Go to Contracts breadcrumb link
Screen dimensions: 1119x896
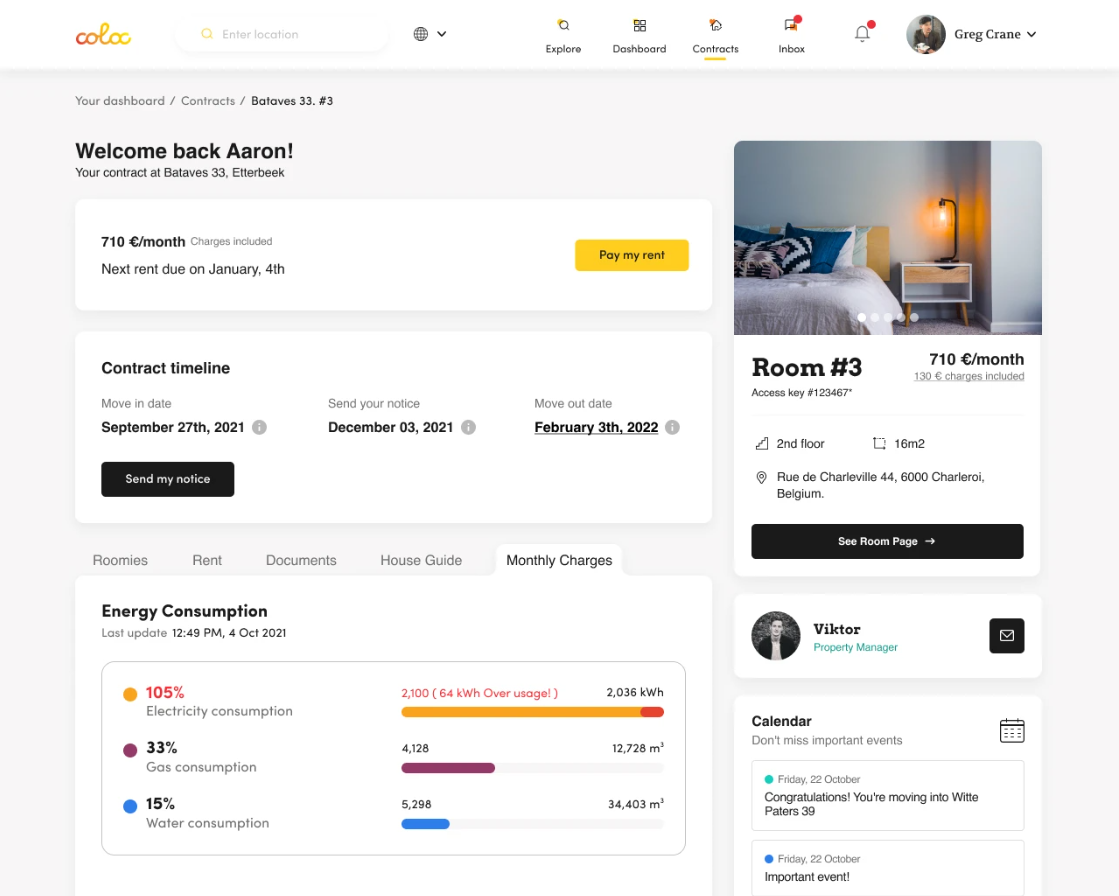(x=208, y=101)
